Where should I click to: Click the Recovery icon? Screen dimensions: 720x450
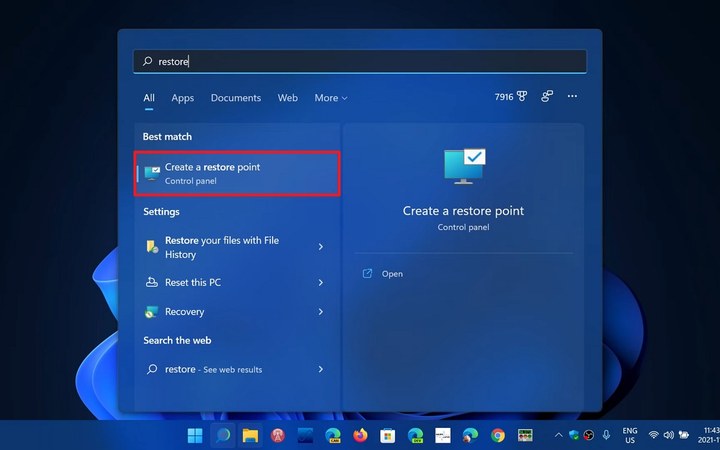(x=152, y=312)
